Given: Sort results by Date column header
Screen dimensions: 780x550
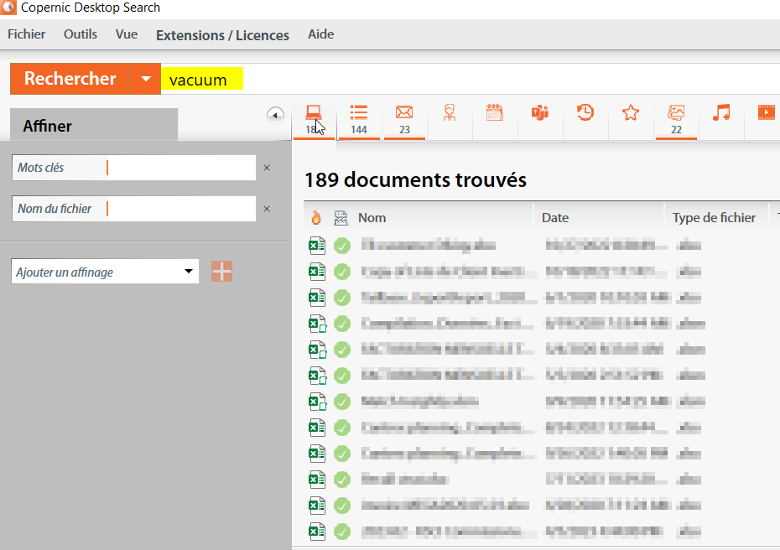Looking at the screenshot, I should click(555, 218).
